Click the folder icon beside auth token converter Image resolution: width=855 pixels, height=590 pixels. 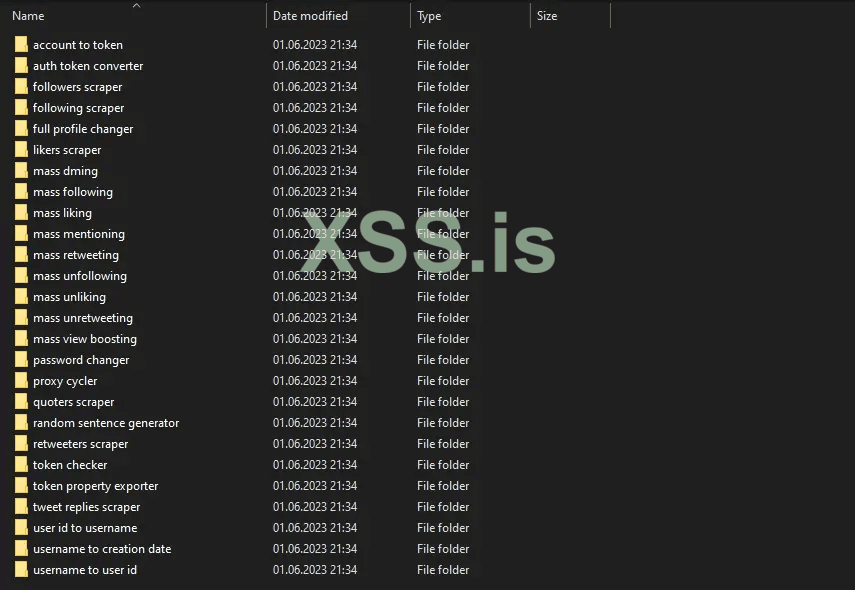21,65
